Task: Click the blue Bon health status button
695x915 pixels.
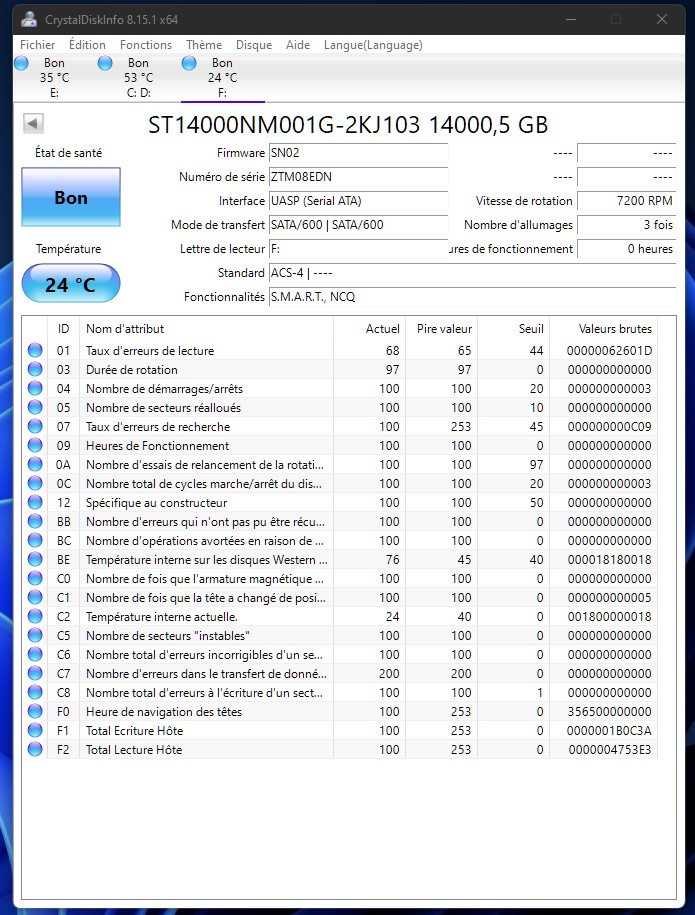Action: point(71,197)
